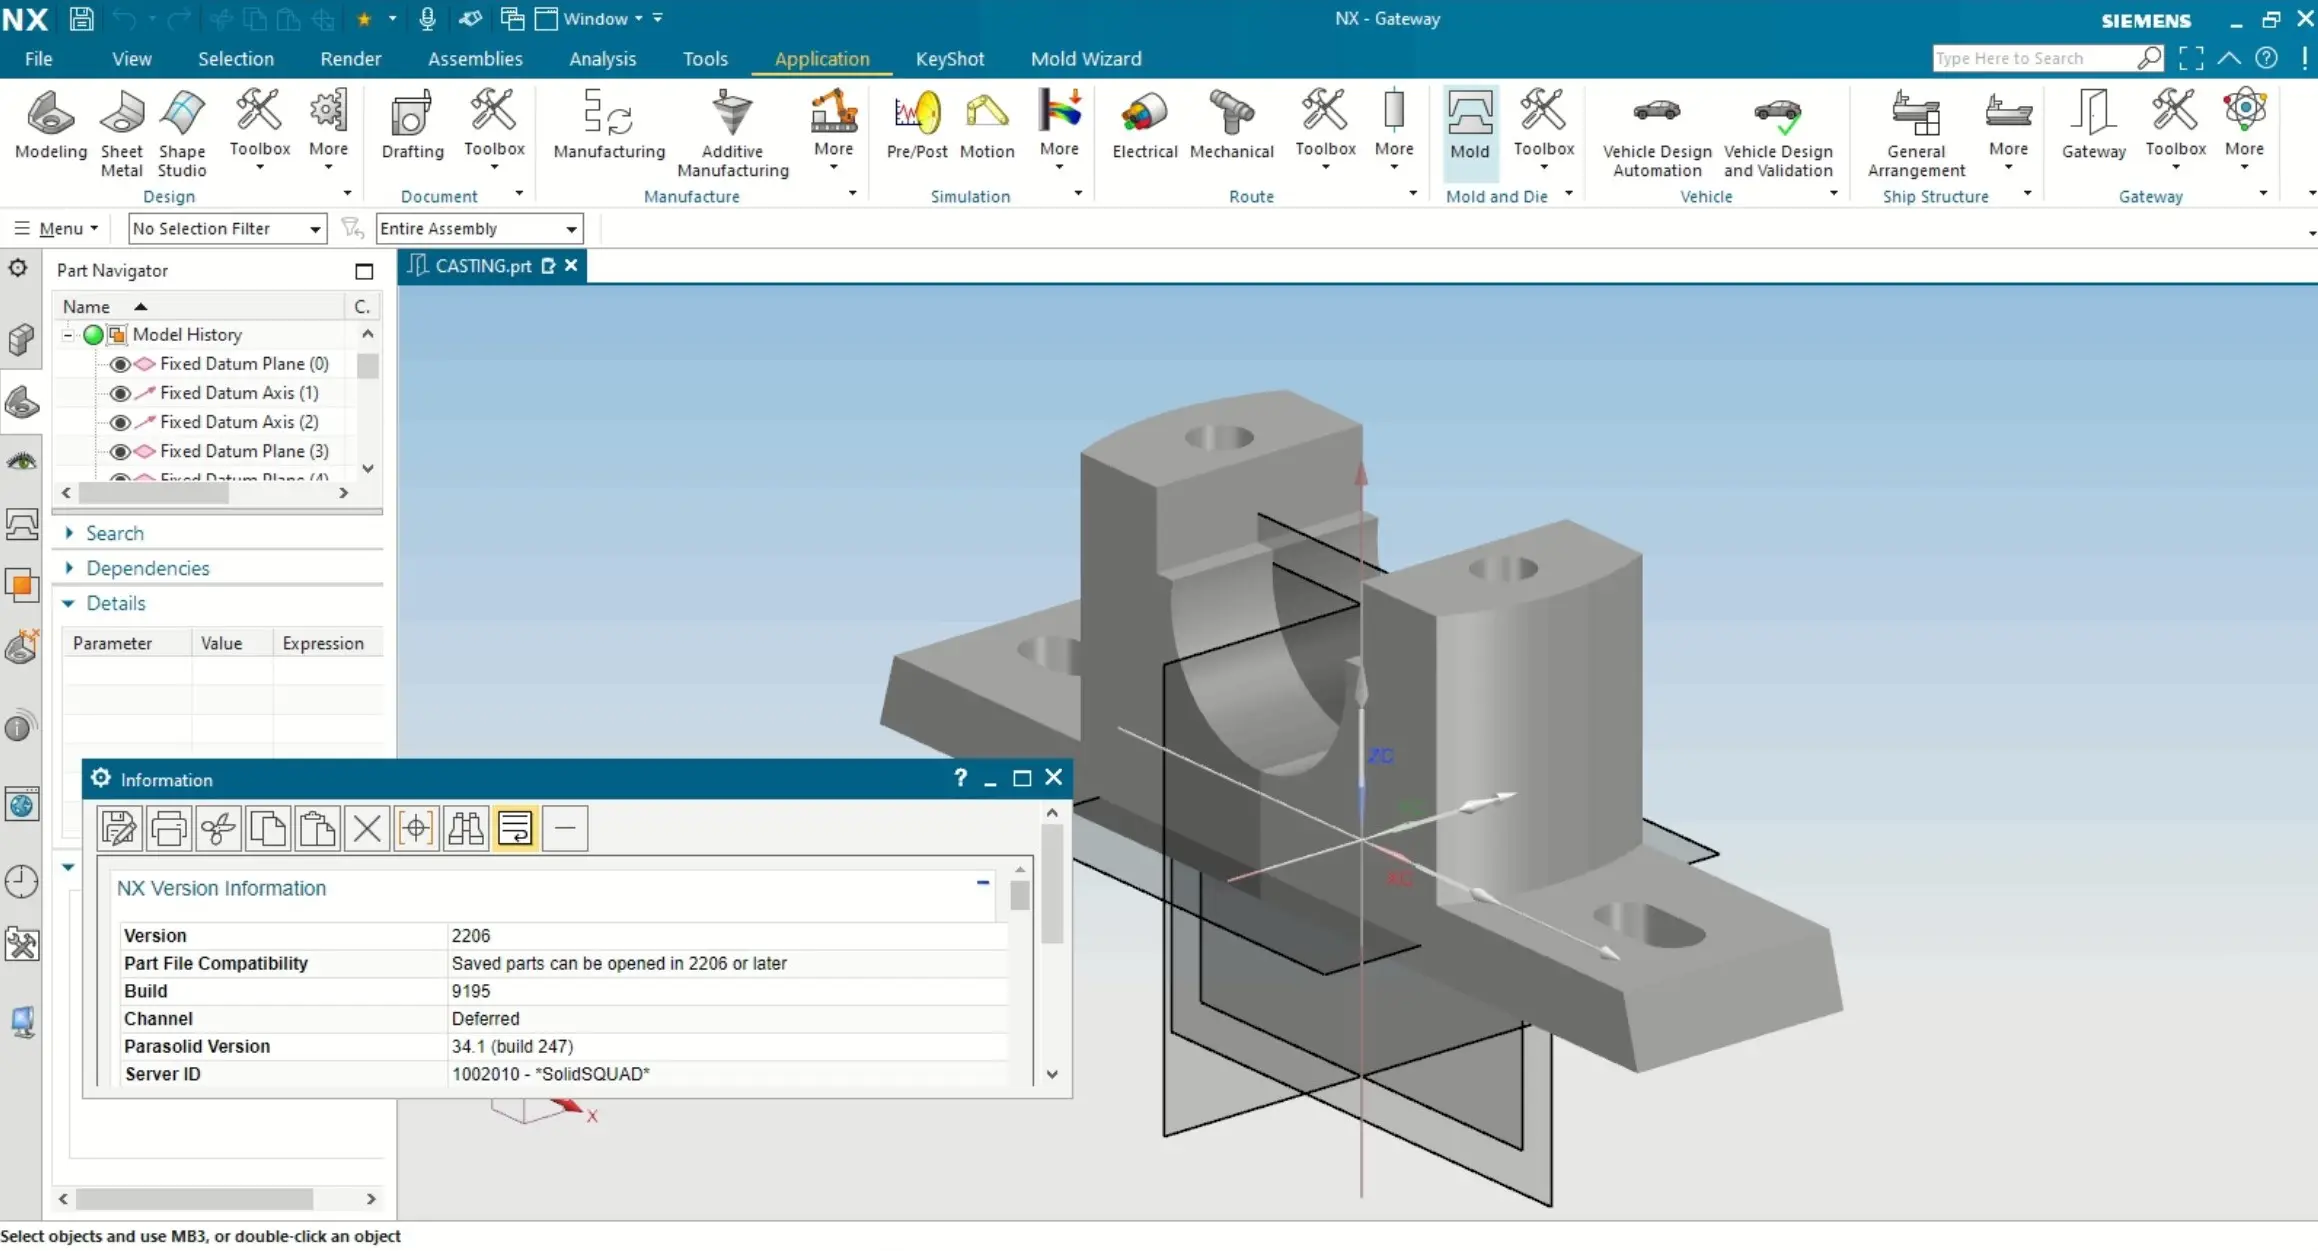Click the Information window vertical scrollbar thumb
The width and height of the screenshot is (2318, 1251).
tap(1052, 885)
